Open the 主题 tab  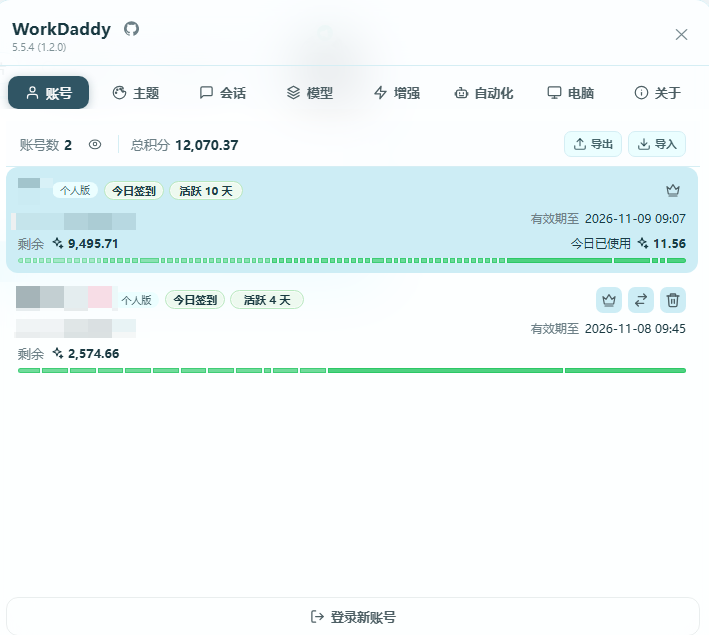point(136,93)
